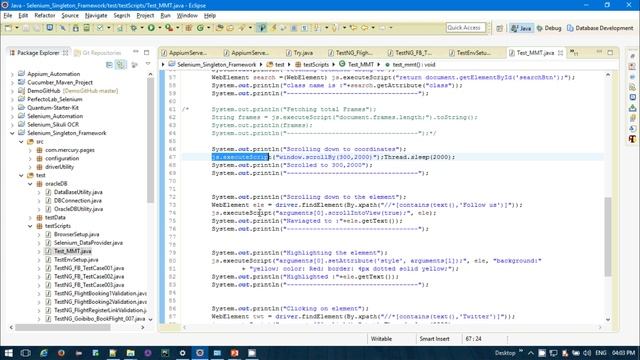Screen dimensions: 640x360
Task: Open the Debug button dropdown arrow
Action: (142, 28)
